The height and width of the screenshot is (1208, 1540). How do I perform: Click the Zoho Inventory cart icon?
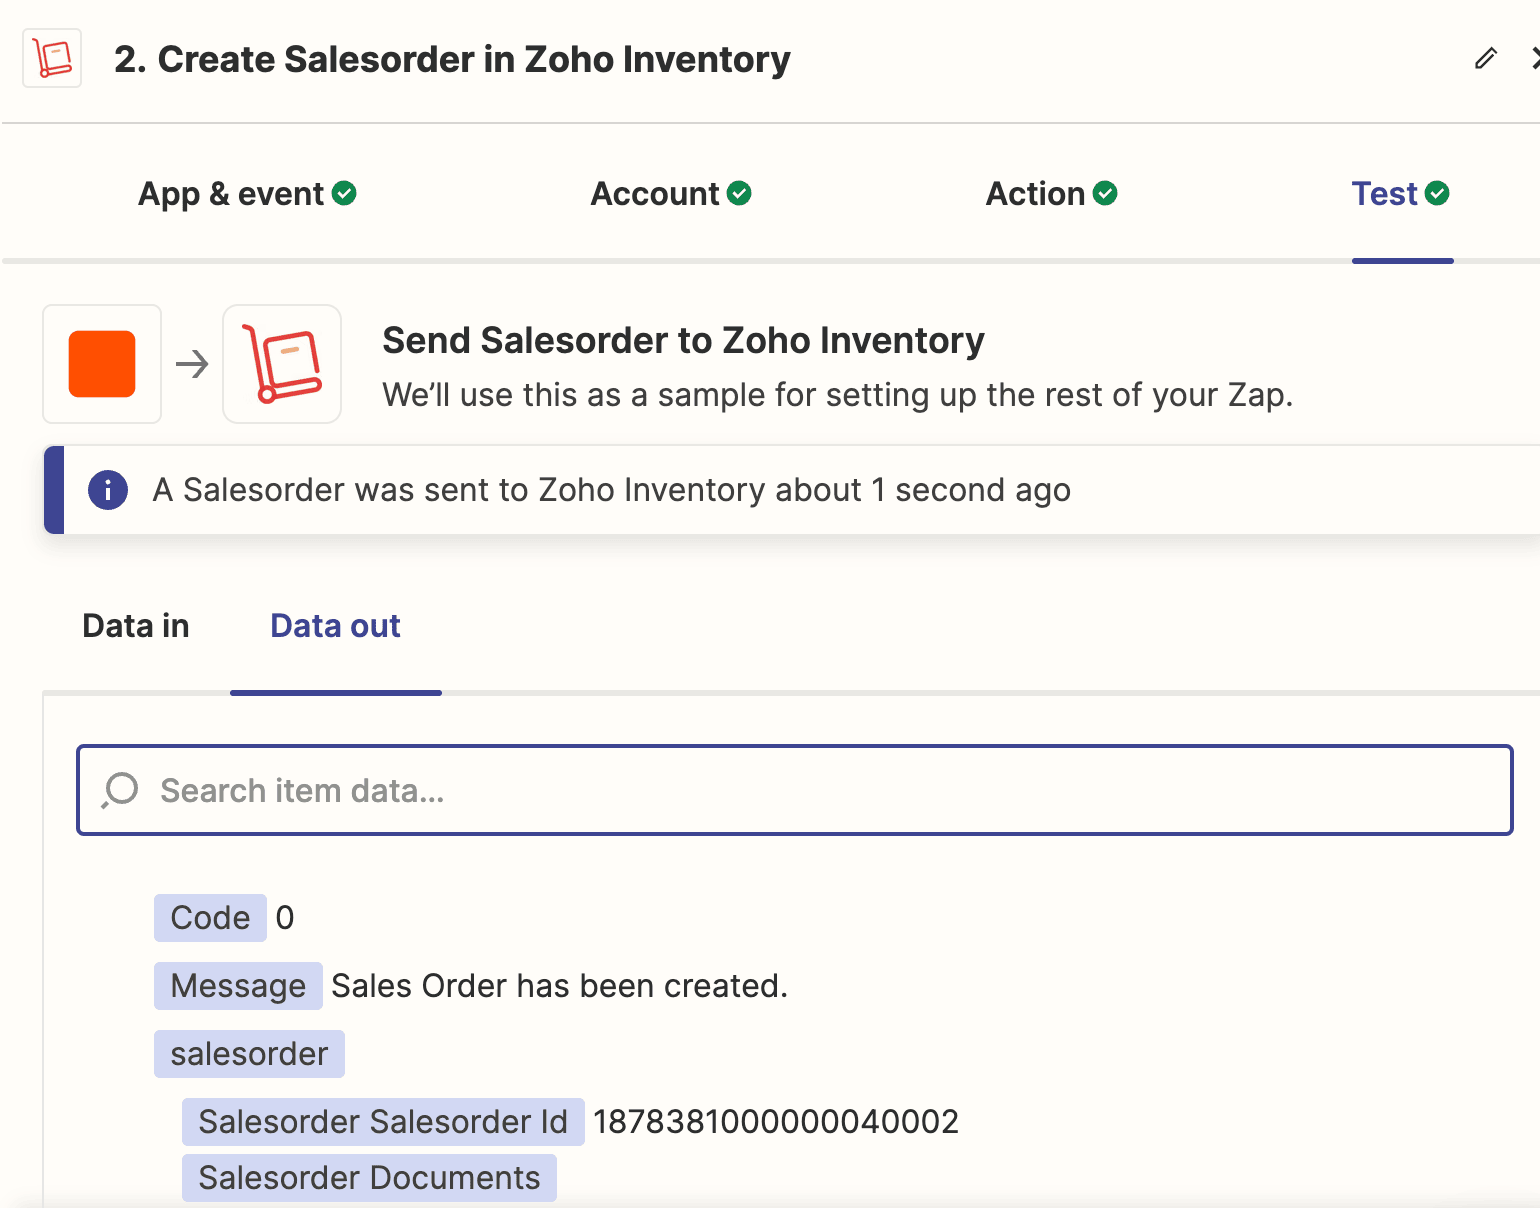pyautogui.click(x=282, y=364)
